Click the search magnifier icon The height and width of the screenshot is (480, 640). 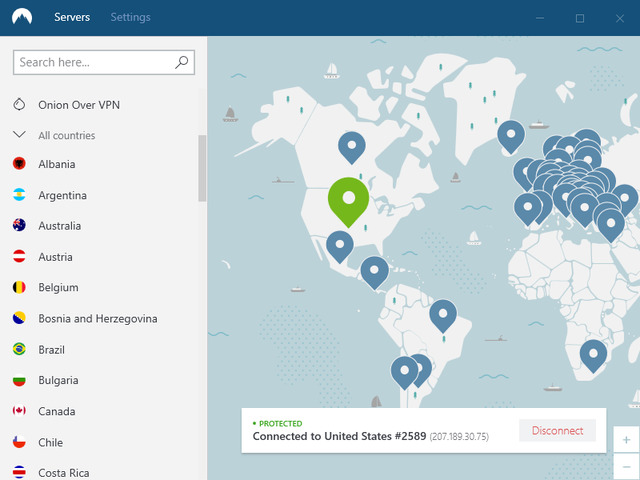tap(182, 62)
